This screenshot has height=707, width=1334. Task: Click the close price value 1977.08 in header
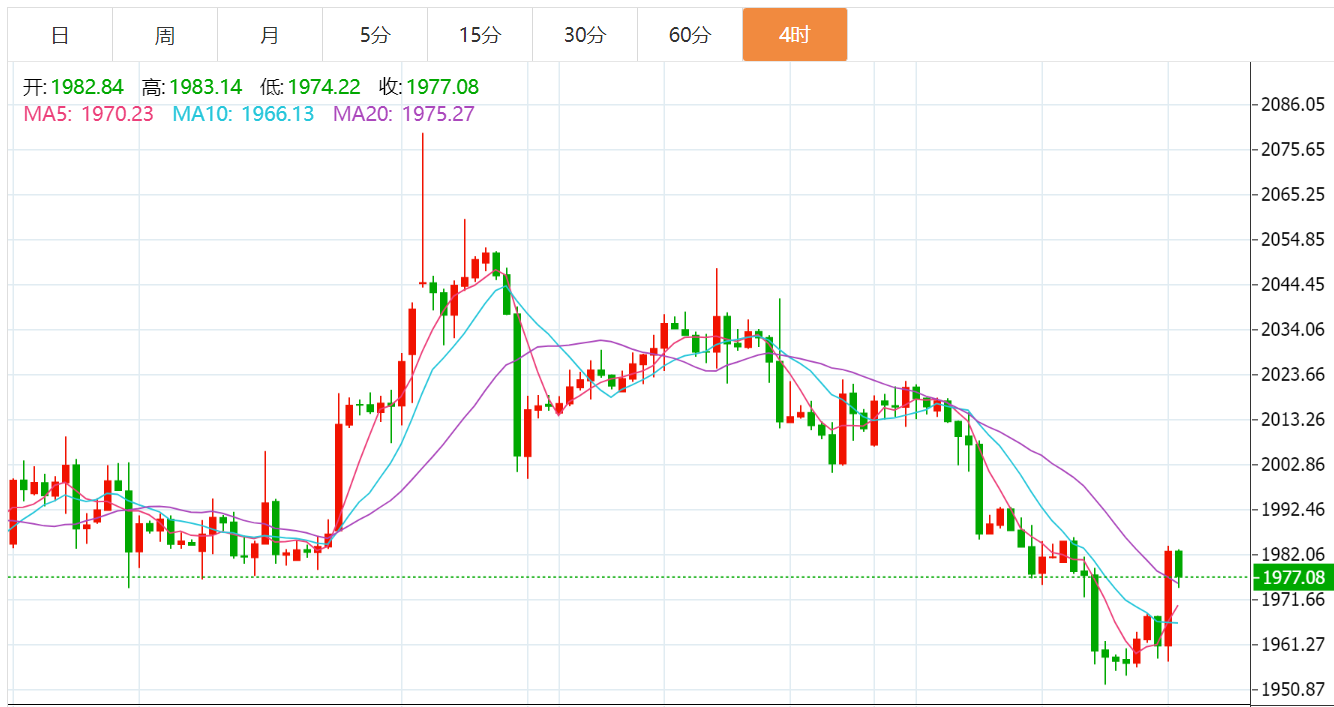tap(443, 87)
